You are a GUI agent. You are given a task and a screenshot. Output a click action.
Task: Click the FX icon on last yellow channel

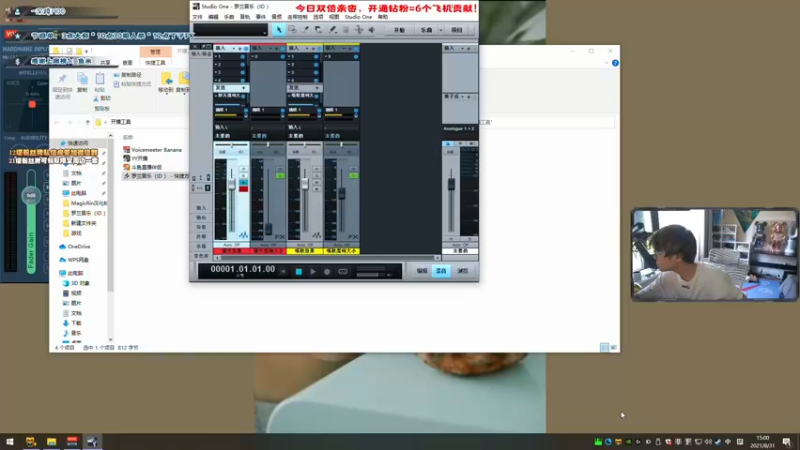(x=353, y=237)
